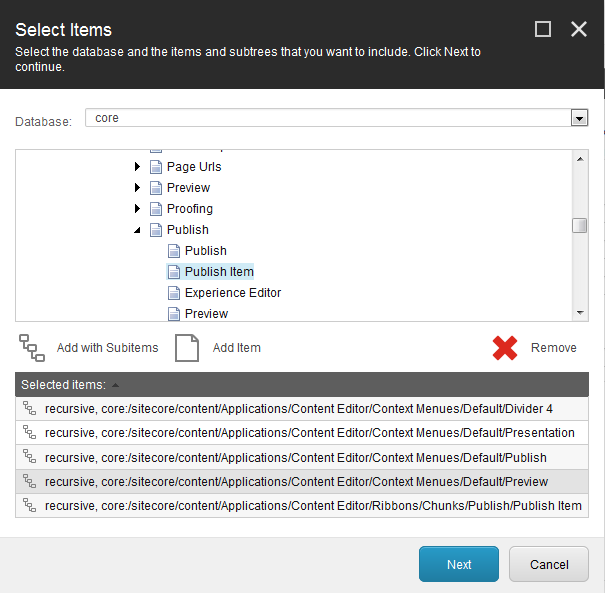Click the document icon beside Page Urls
Screen dimensions: 605x593
(156, 167)
